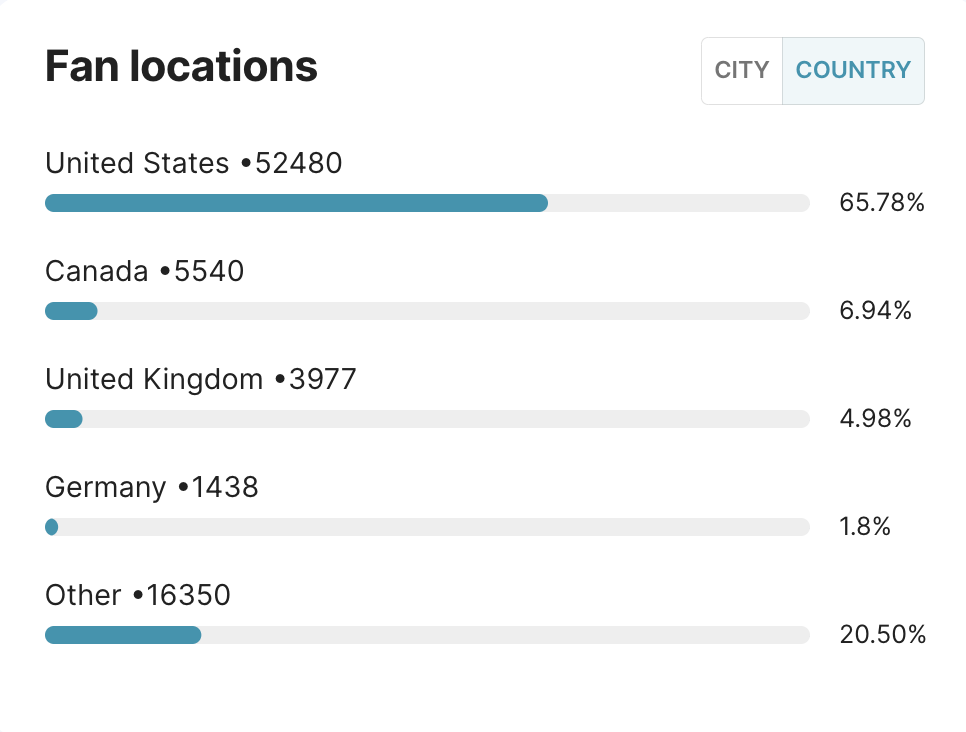This screenshot has height=732, width=966.
Task: Select the United Kingdom 3977 label
Action: click(201, 379)
